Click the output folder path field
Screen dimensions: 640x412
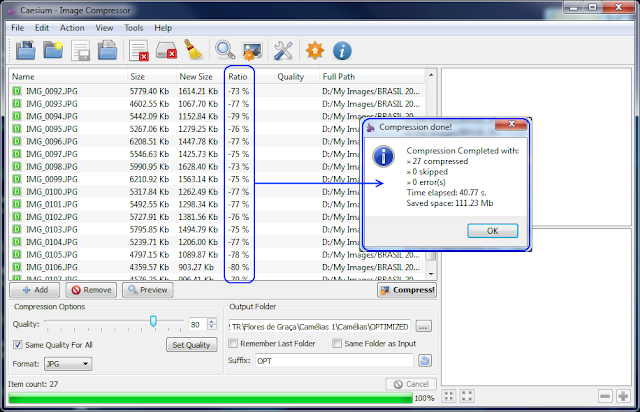[319, 326]
